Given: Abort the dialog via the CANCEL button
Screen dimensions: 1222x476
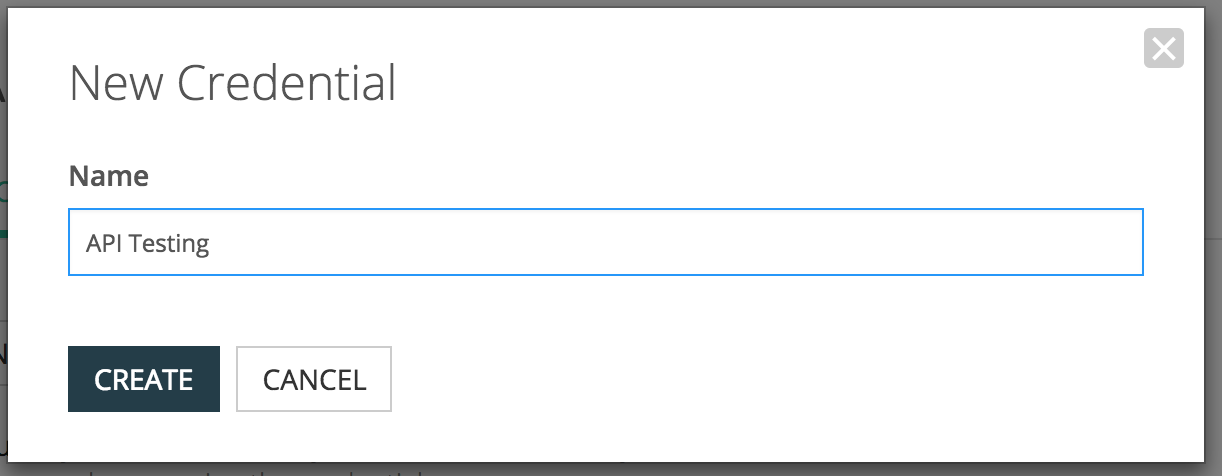Looking at the screenshot, I should 314,379.
